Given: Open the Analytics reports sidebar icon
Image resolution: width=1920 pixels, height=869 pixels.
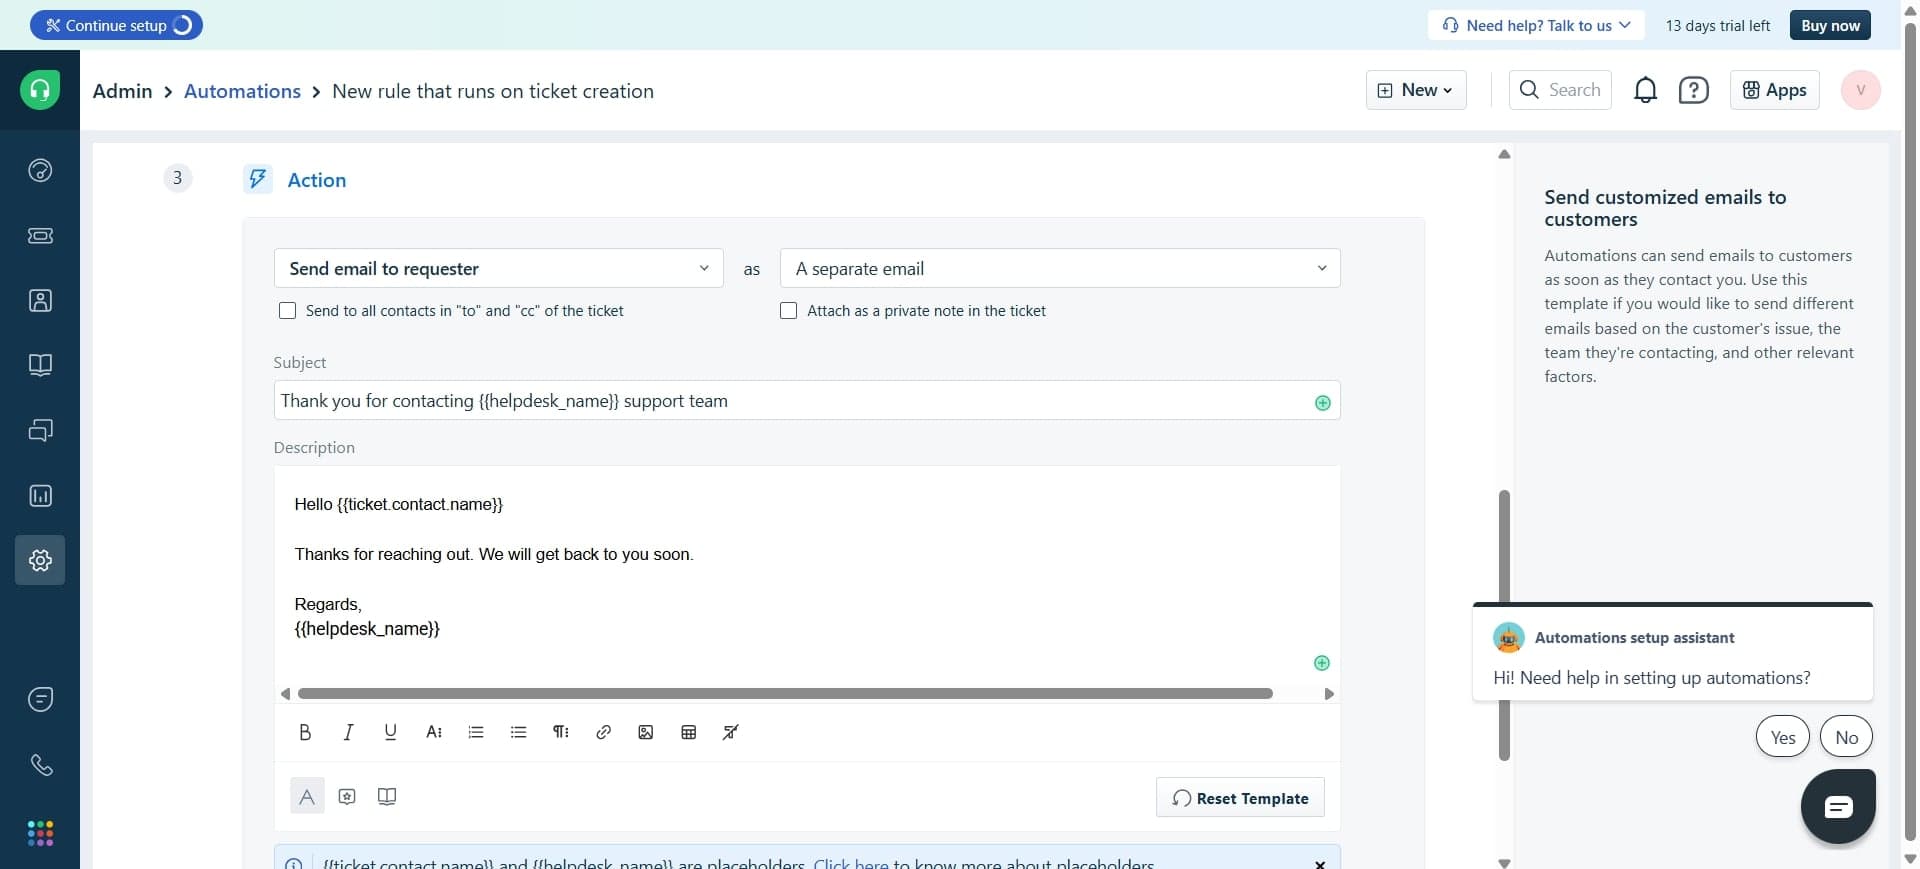Looking at the screenshot, I should tap(40, 495).
